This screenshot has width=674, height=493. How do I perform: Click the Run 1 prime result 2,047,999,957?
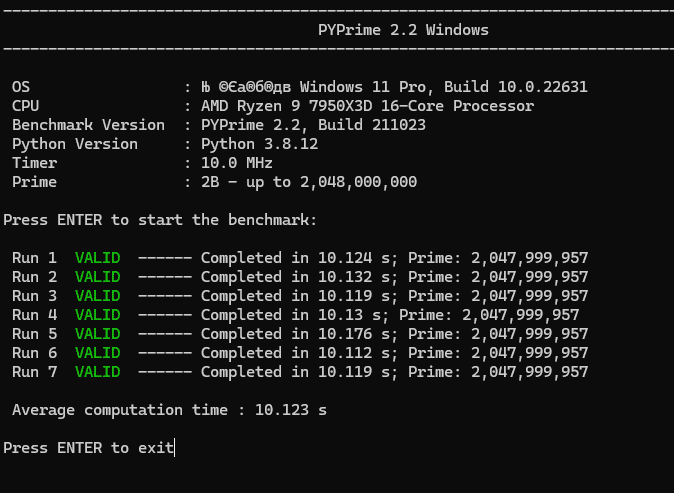pyautogui.click(x=529, y=258)
